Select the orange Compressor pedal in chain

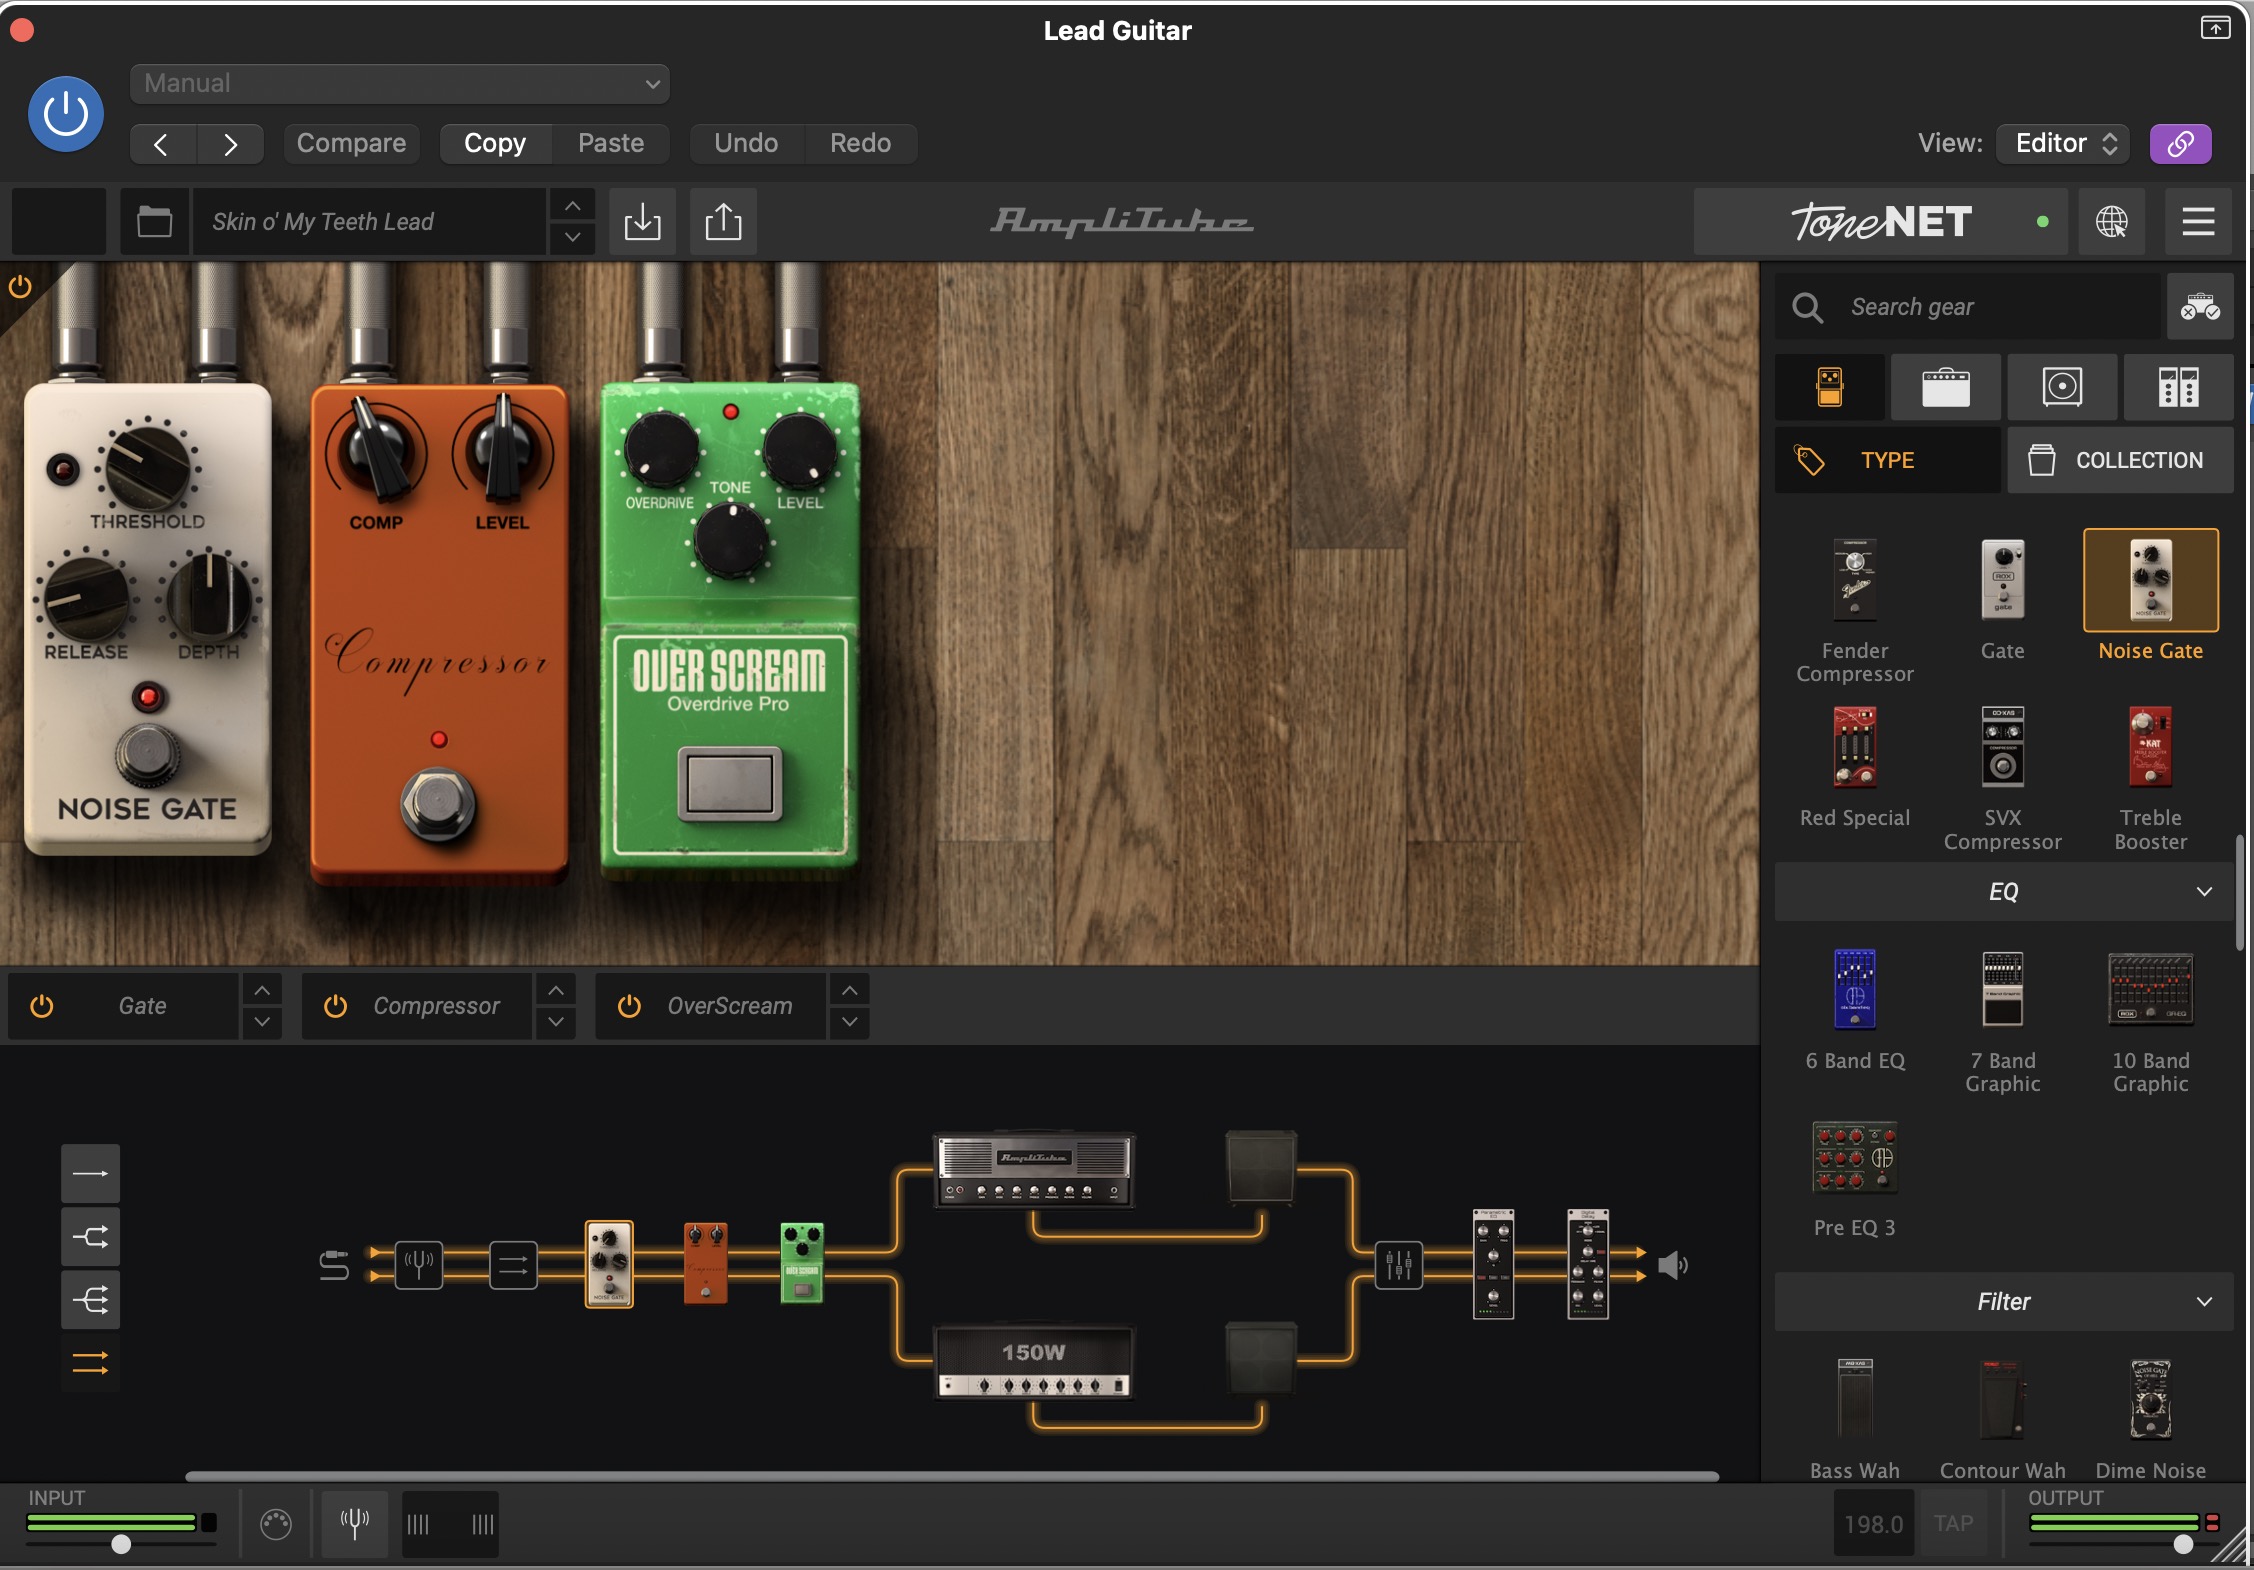click(705, 1263)
